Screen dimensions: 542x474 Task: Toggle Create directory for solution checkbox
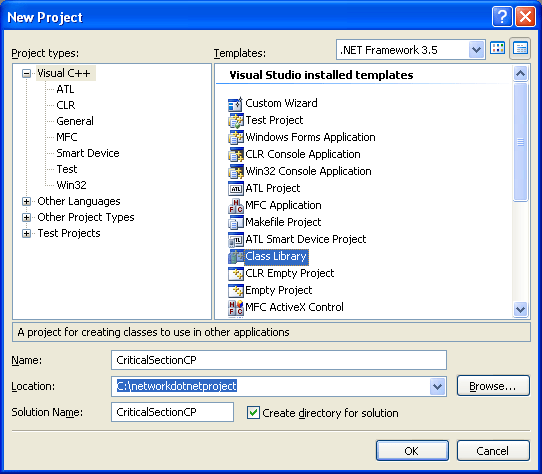(253, 413)
